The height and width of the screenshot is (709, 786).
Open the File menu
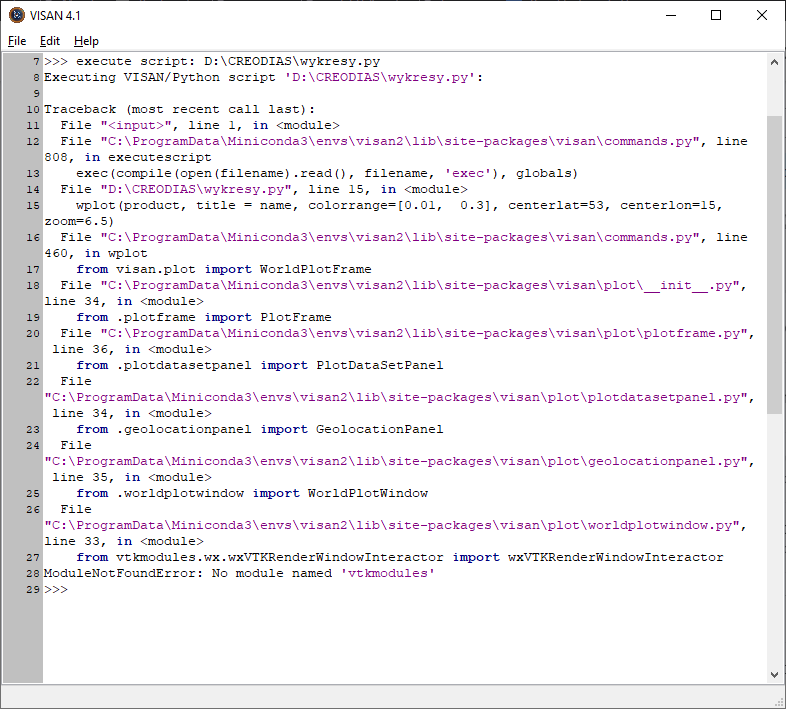coord(17,41)
